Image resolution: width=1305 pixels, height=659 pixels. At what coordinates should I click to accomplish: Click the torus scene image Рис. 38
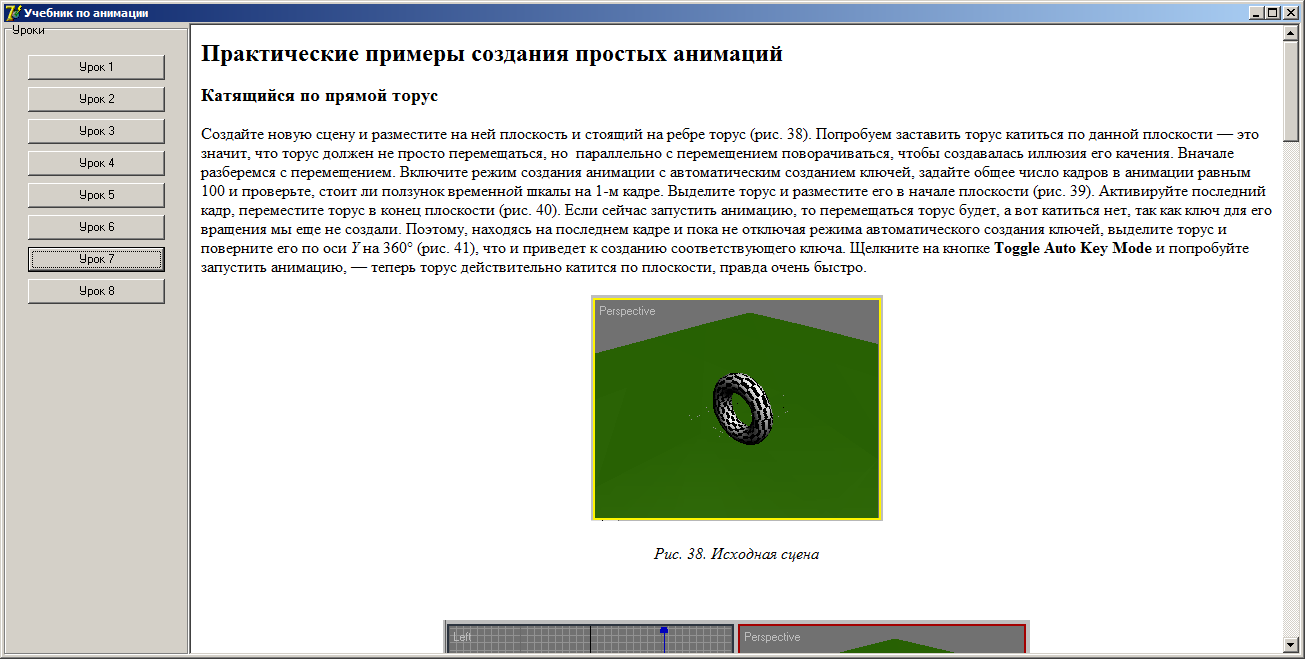[737, 408]
